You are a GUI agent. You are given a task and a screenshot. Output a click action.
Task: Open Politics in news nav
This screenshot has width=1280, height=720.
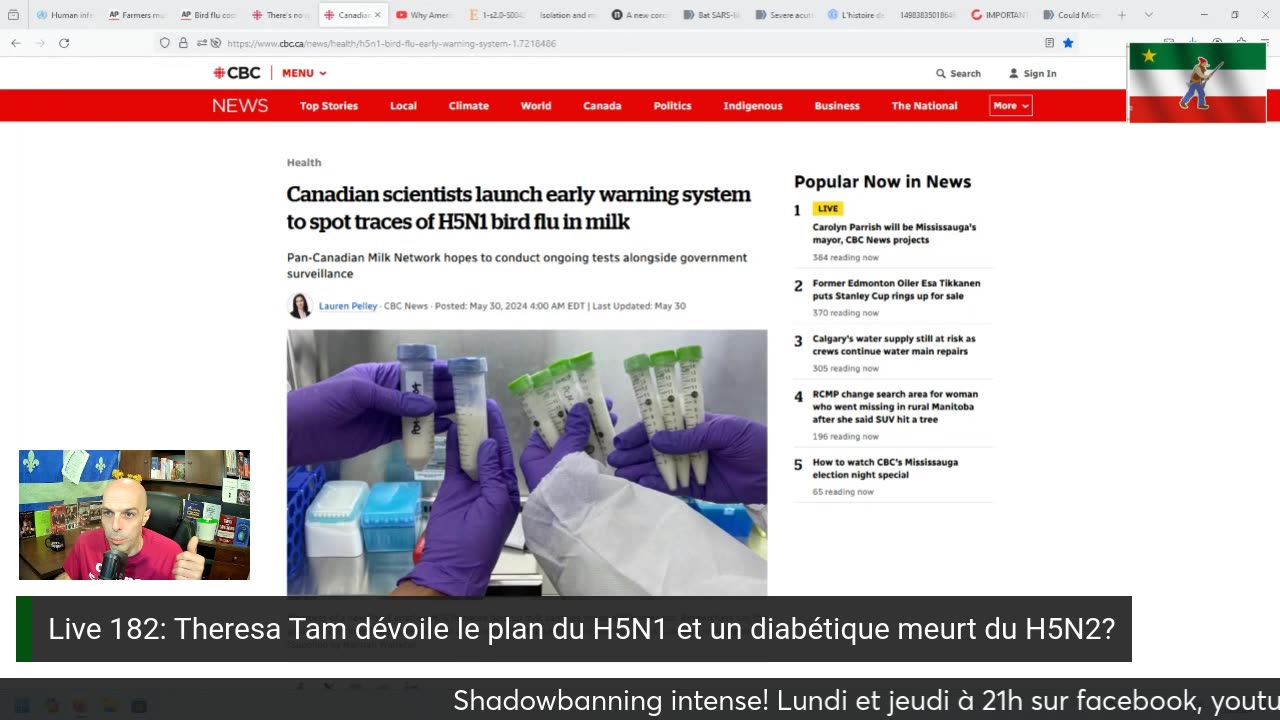click(x=672, y=105)
